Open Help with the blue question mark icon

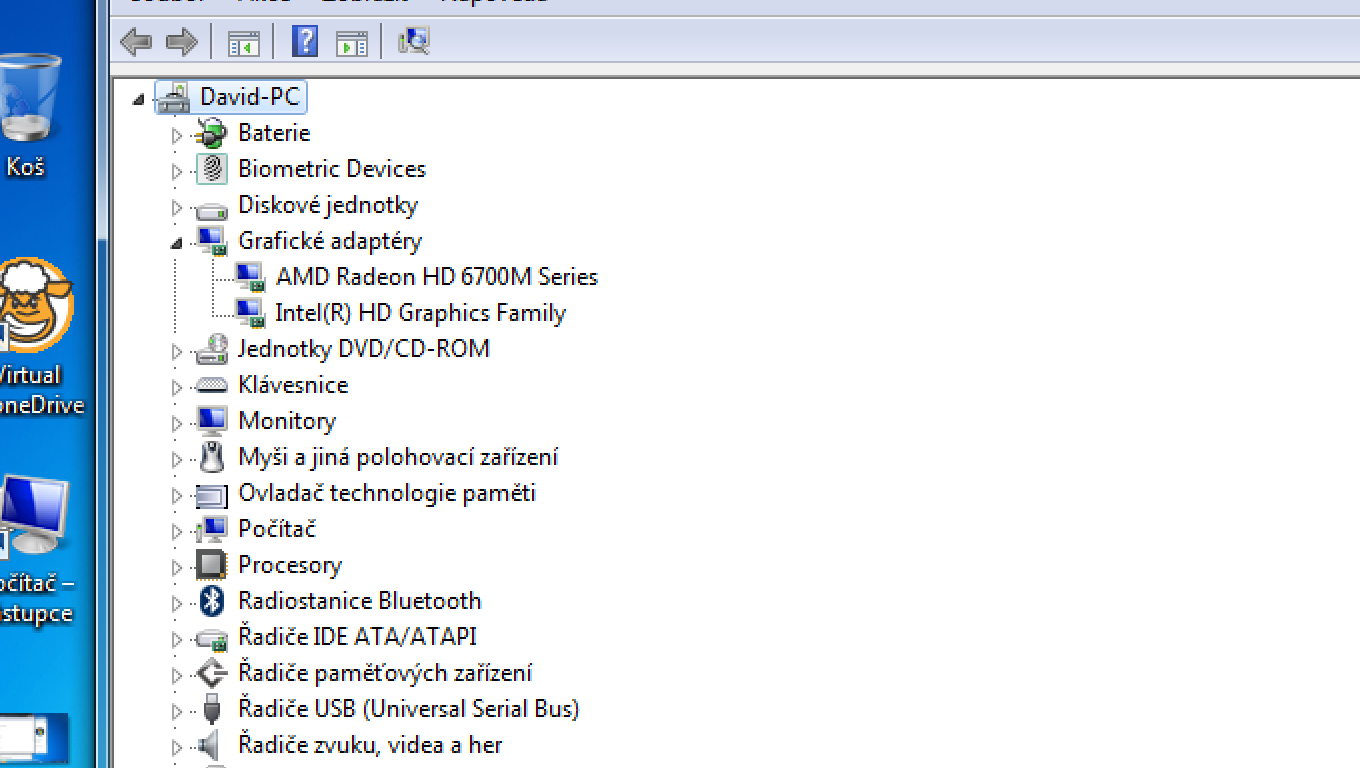click(304, 42)
